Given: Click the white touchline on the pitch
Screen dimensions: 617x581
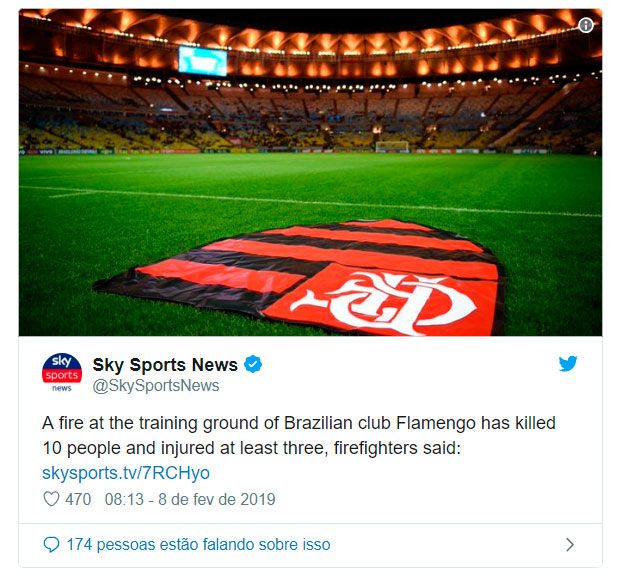Looking at the screenshot, I should (310, 201).
